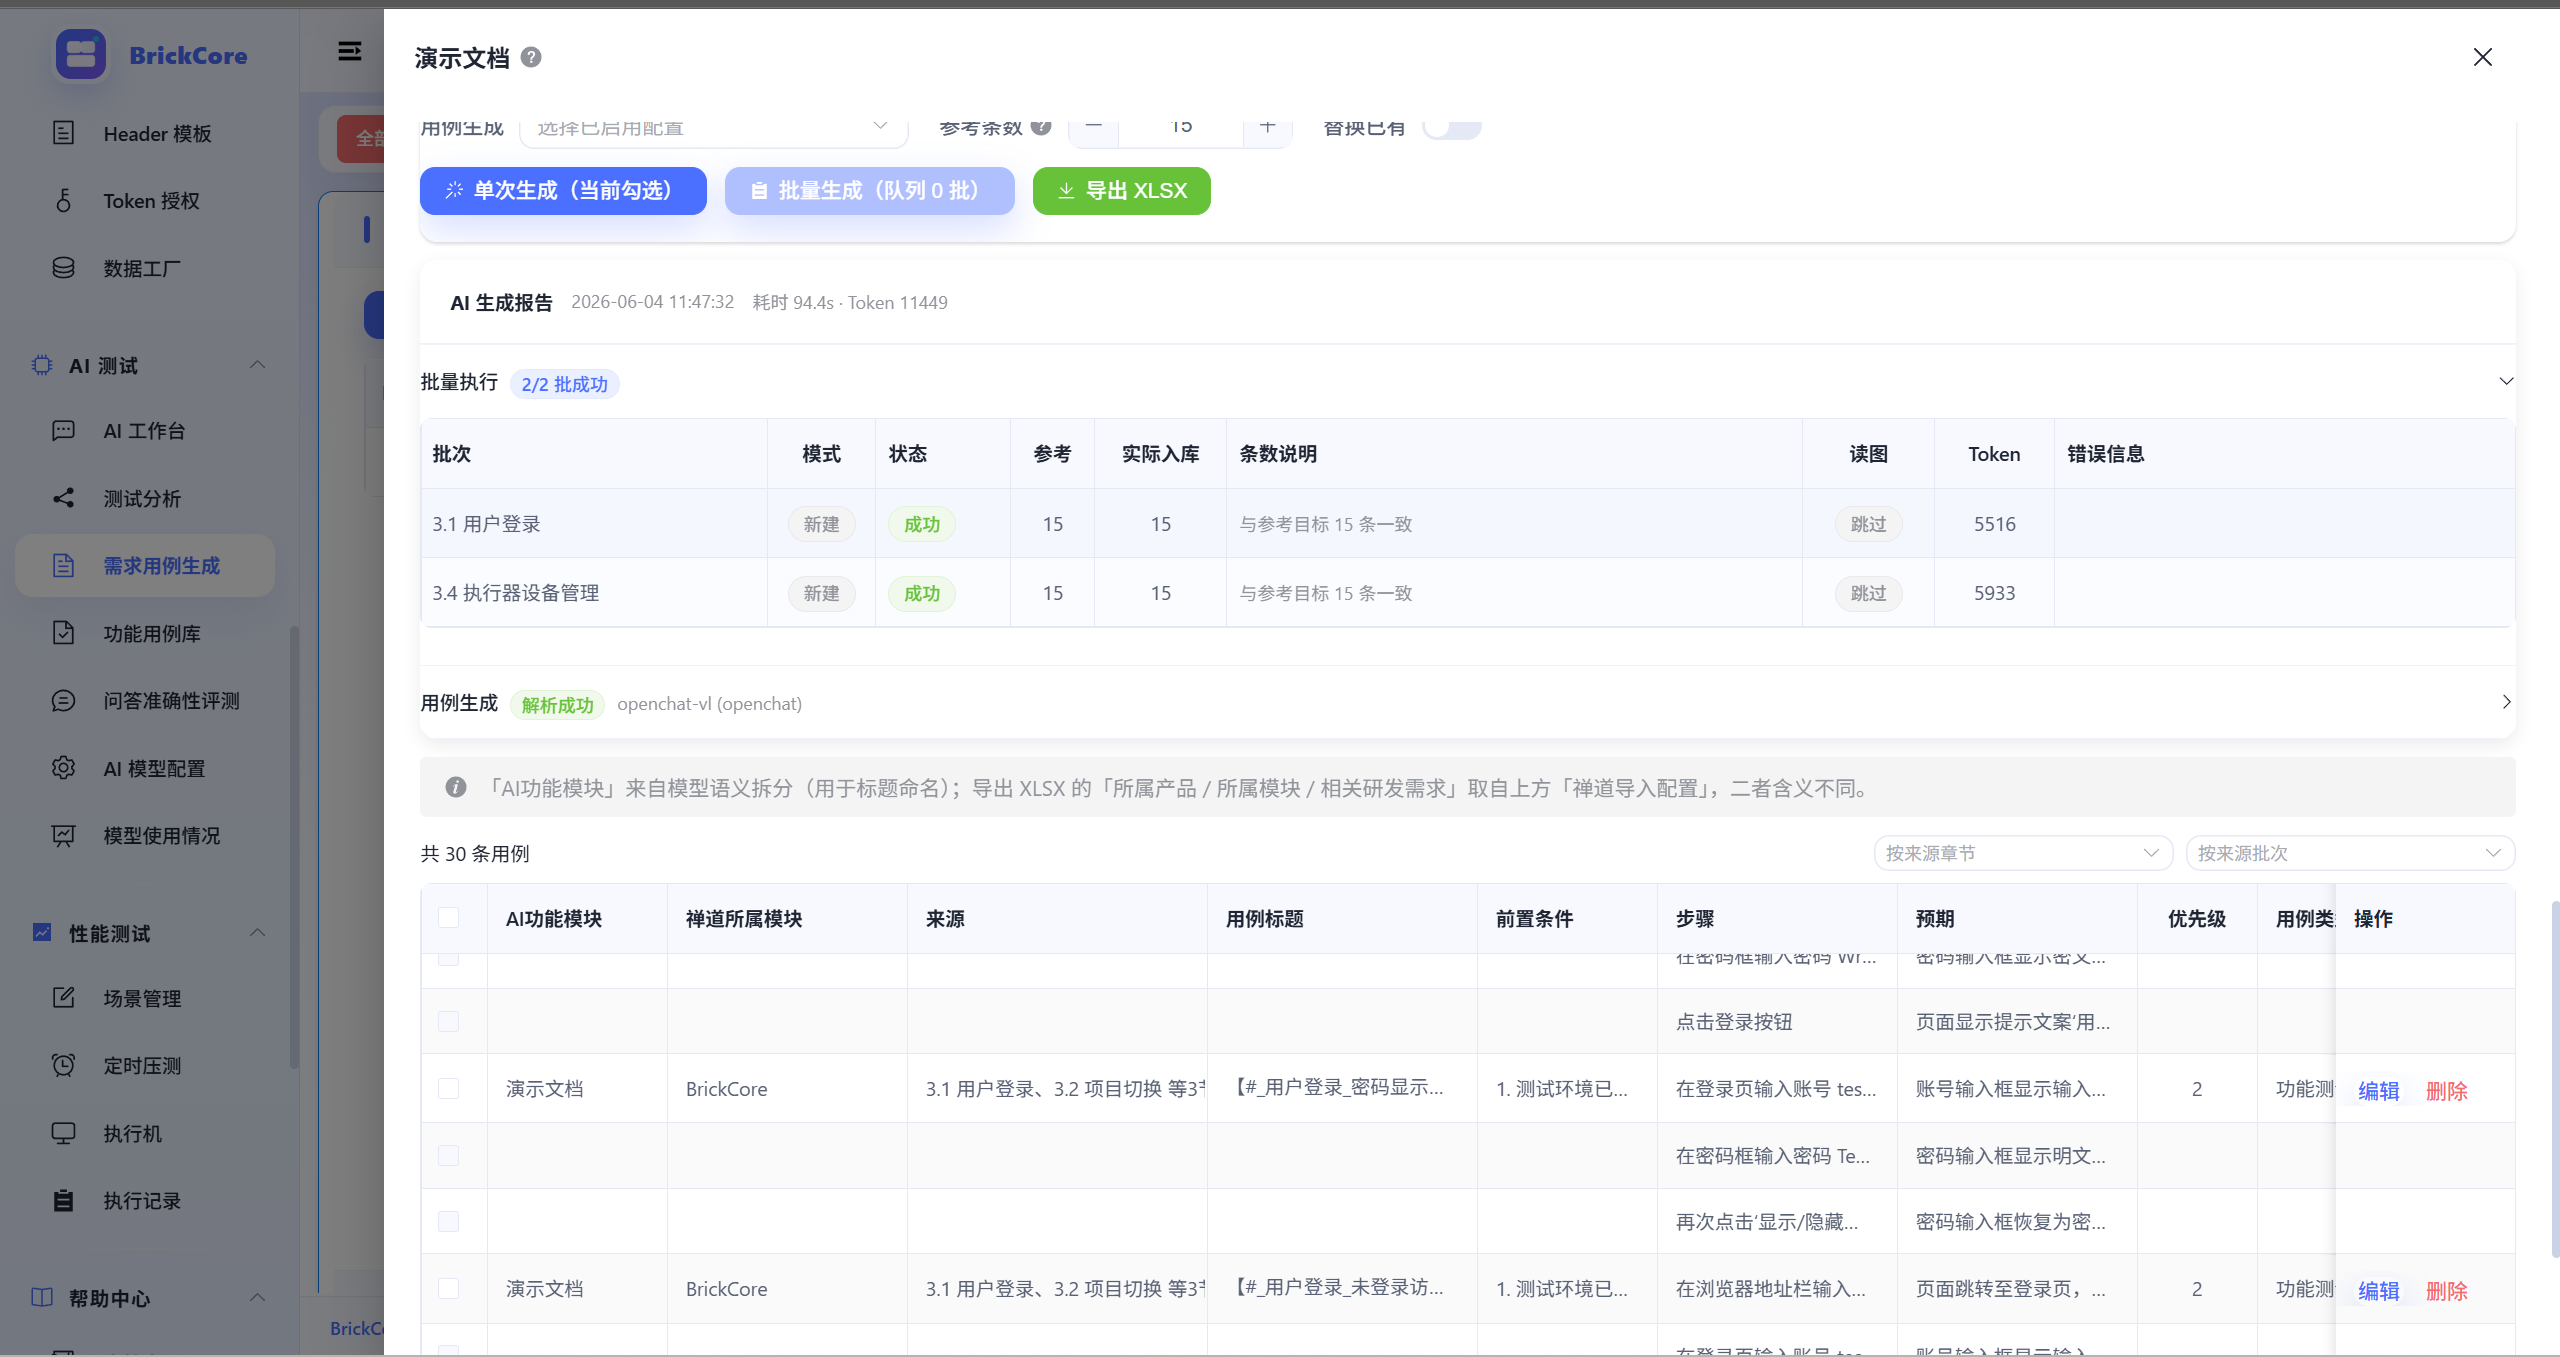Click the 场景管理 edit icon
Image resolution: width=2560 pixels, height=1357 pixels.
[63, 998]
